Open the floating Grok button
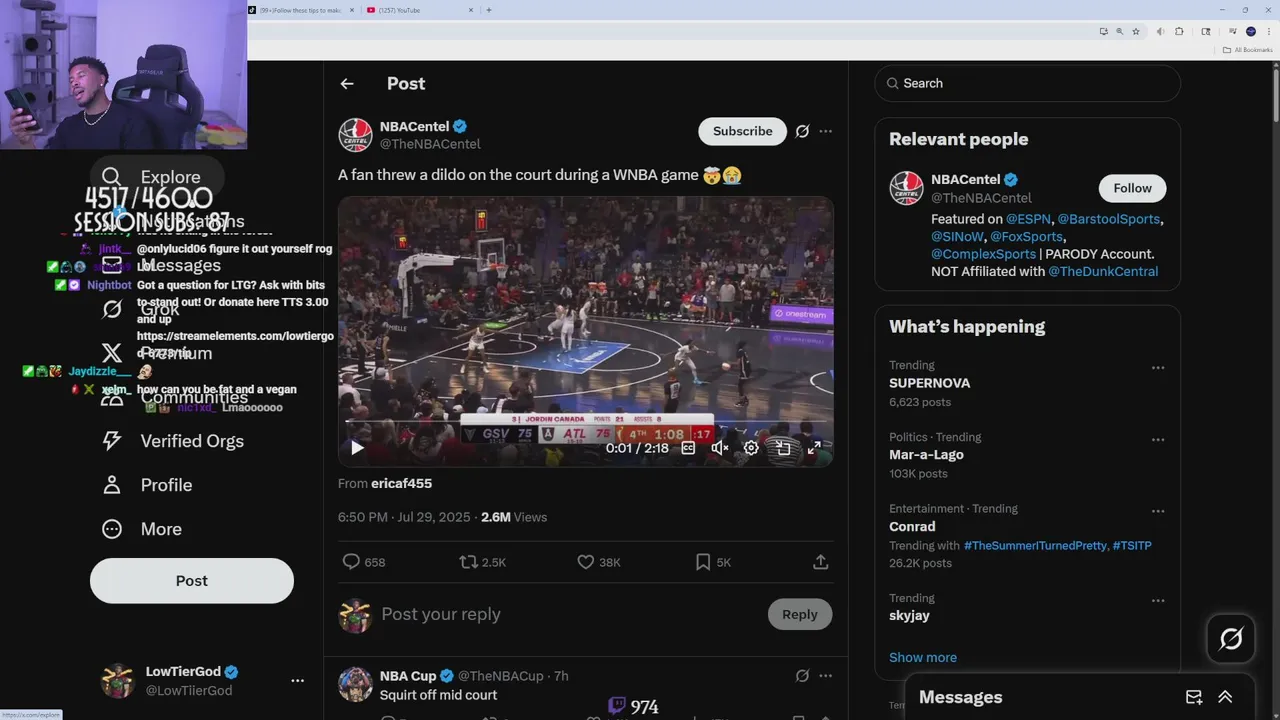This screenshot has height=720, width=1280. tap(1231, 638)
